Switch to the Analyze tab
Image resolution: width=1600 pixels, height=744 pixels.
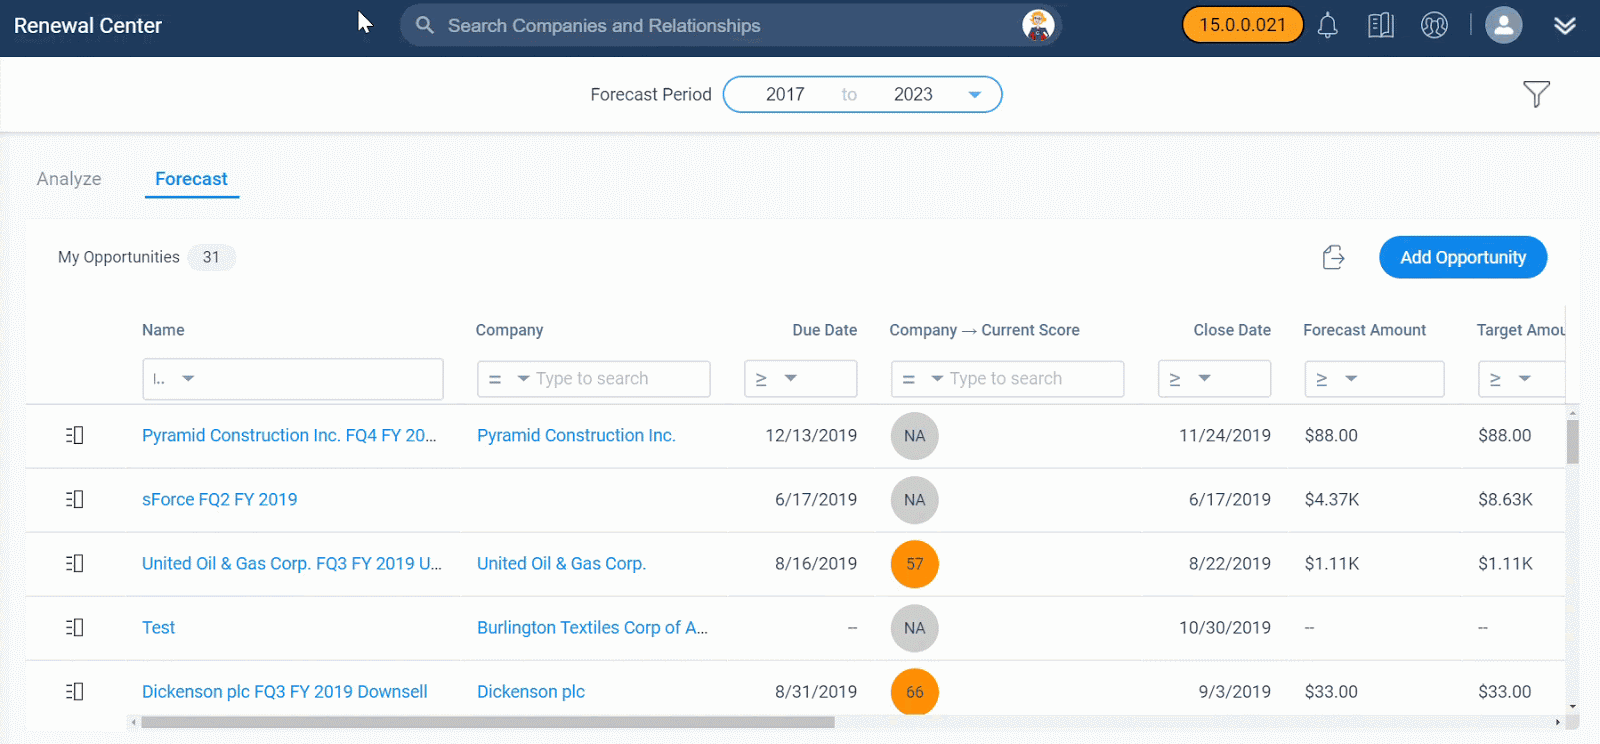click(69, 179)
